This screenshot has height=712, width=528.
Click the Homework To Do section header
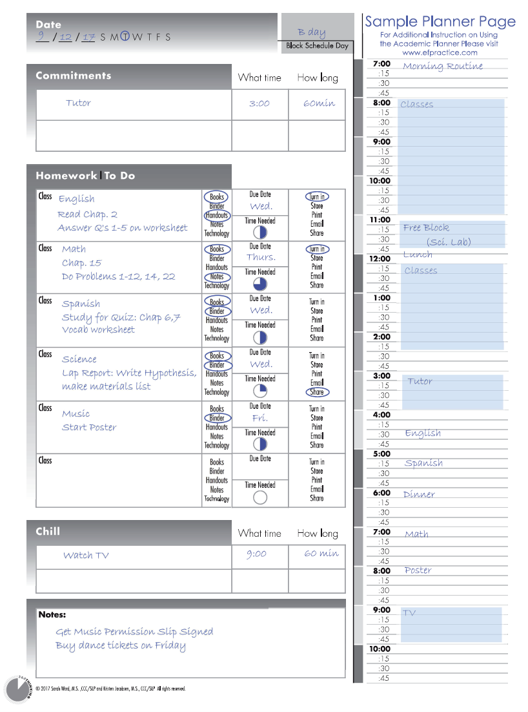(x=129, y=176)
